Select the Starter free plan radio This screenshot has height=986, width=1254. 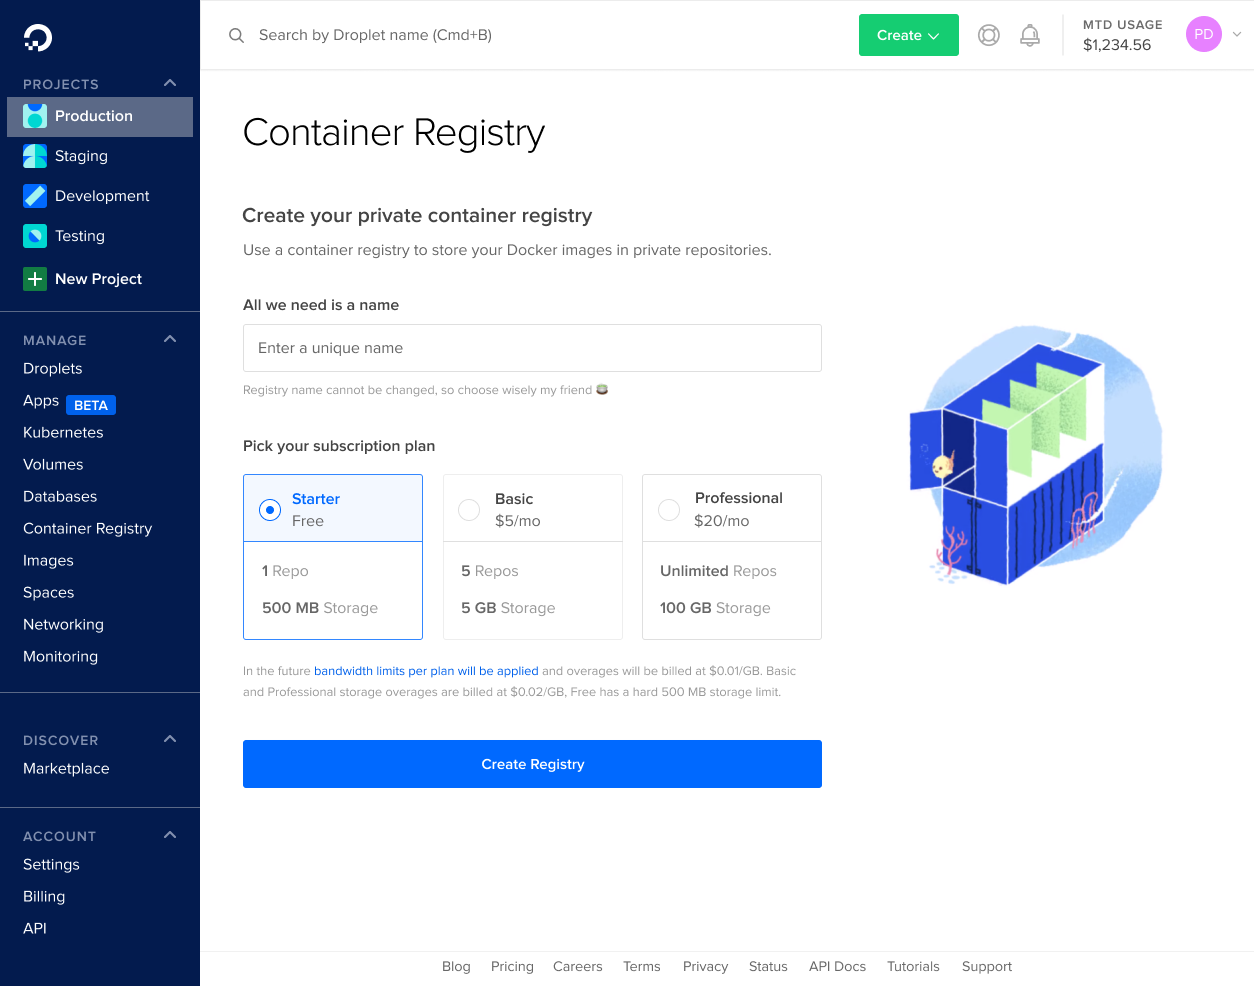[270, 510]
